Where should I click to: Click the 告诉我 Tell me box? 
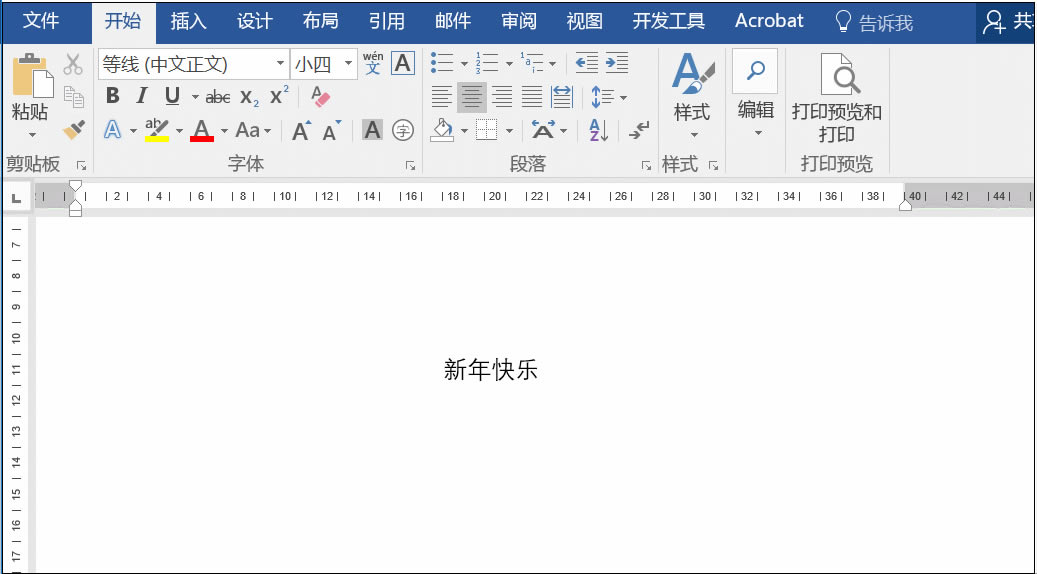pyautogui.click(x=874, y=22)
